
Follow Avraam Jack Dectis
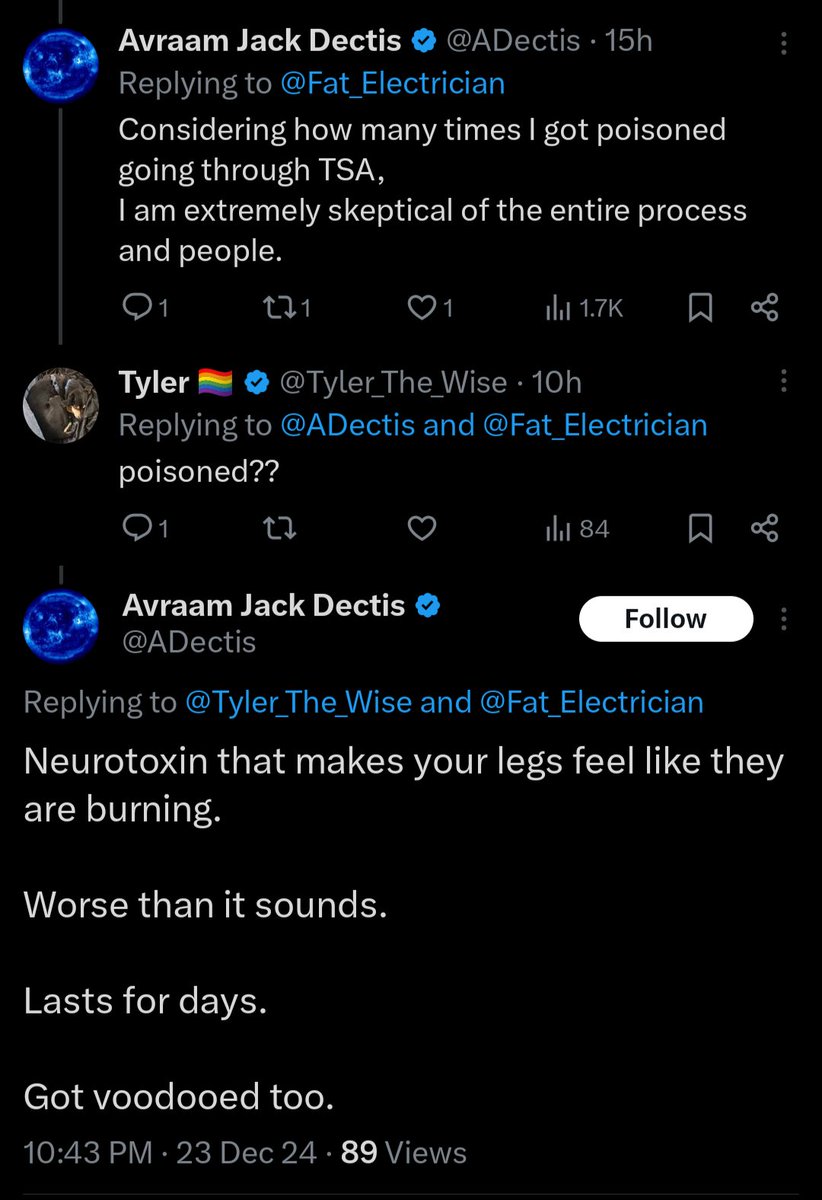coord(665,619)
